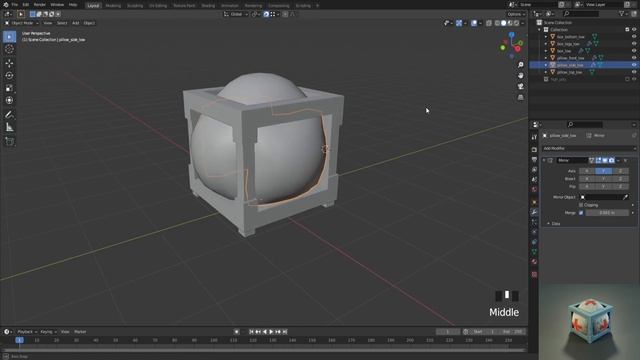Open the Window menu

coord(57,4)
